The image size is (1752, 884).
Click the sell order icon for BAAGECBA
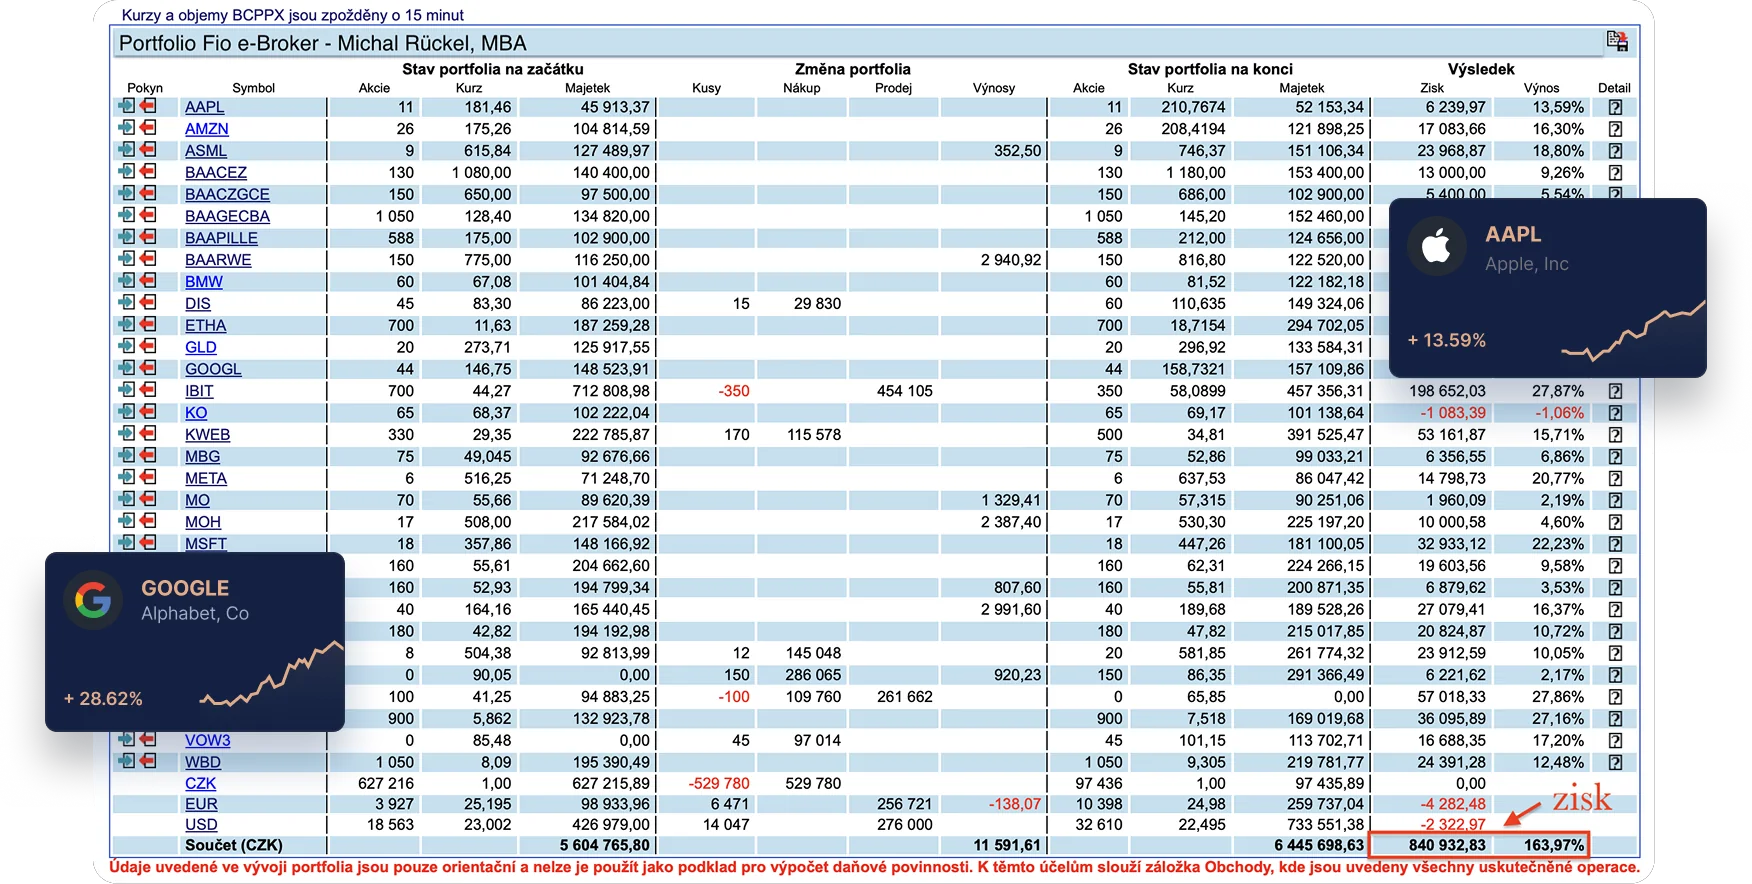[148, 215]
